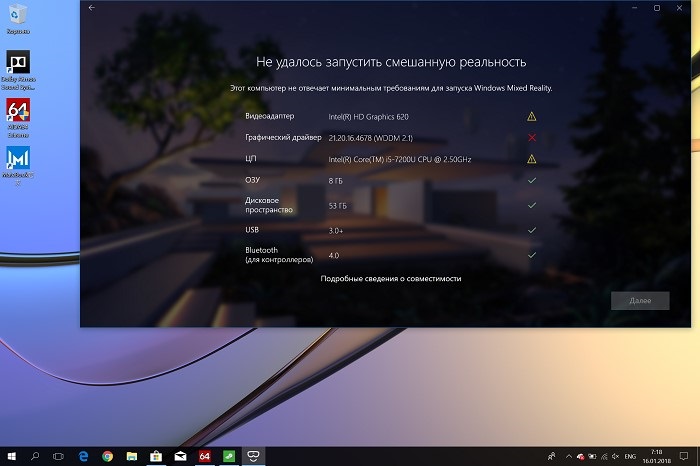Click the Далее button
The image size is (700, 466).
pyautogui.click(x=640, y=301)
